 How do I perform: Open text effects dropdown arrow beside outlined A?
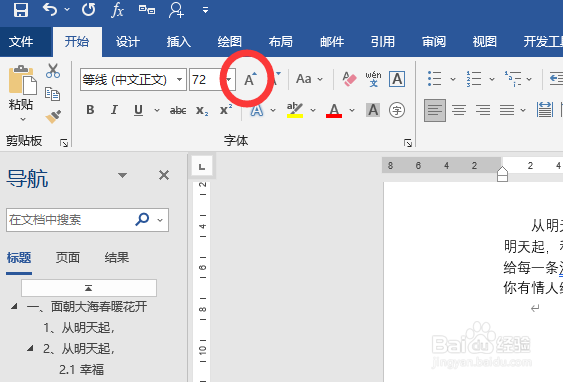point(273,110)
